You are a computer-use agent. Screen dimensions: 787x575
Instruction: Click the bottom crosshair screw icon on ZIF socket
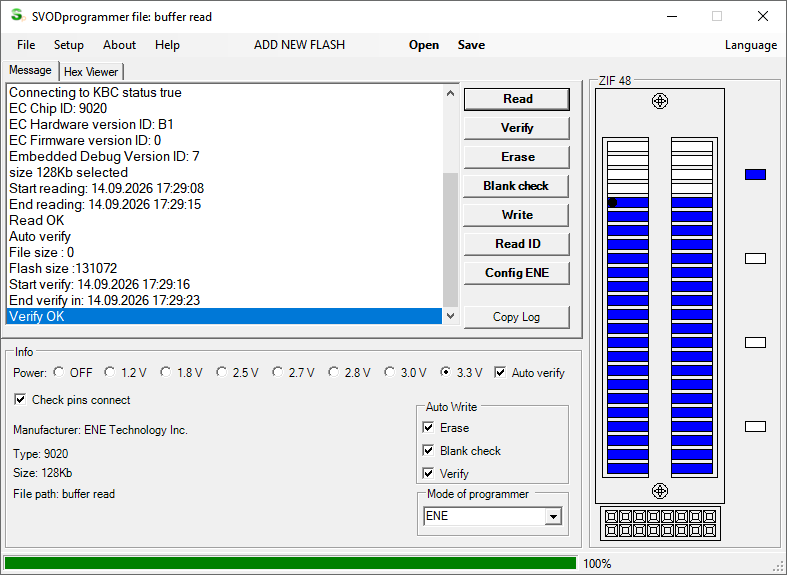660,491
